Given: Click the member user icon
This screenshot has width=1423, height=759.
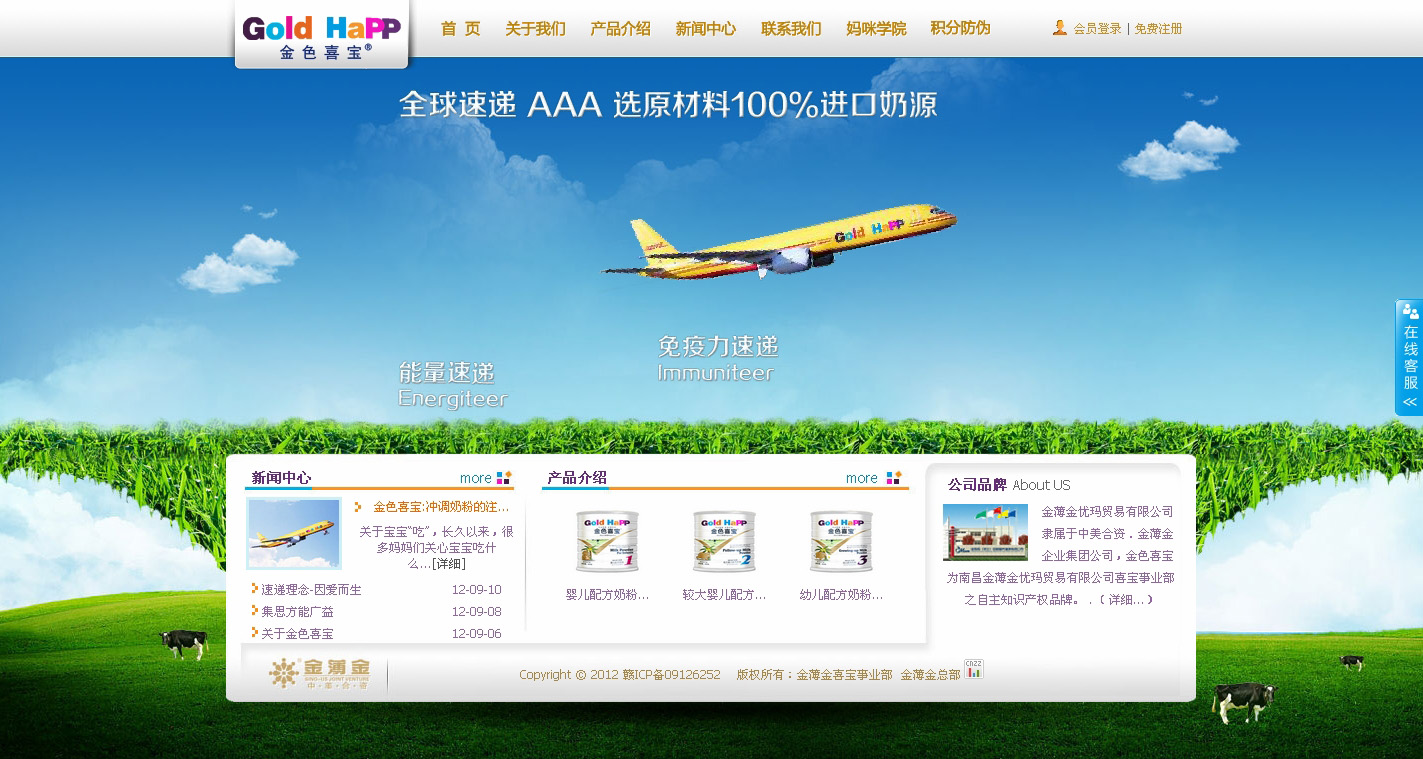Looking at the screenshot, I should point(1060,28).
